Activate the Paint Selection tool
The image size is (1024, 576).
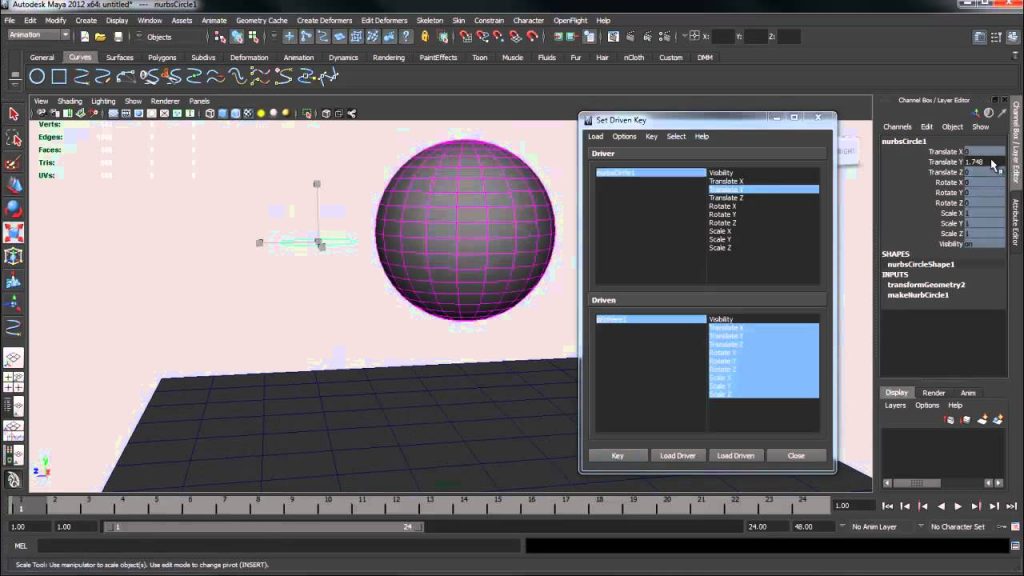14,162
